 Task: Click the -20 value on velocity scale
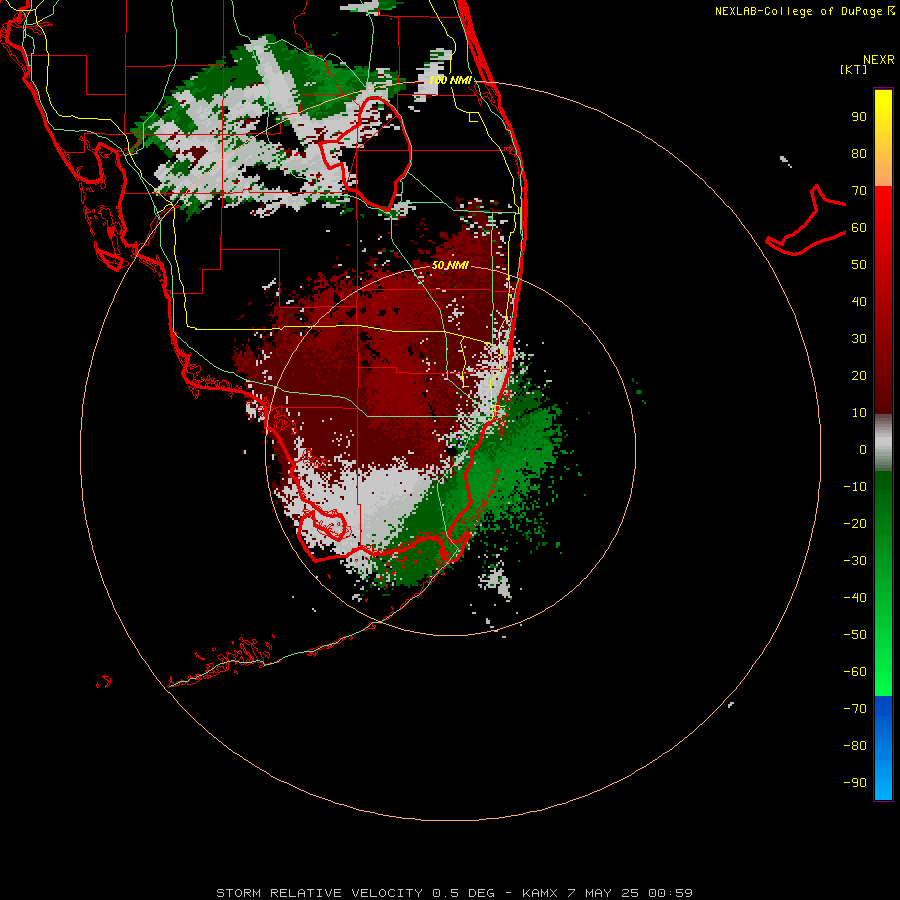(855, 523)
